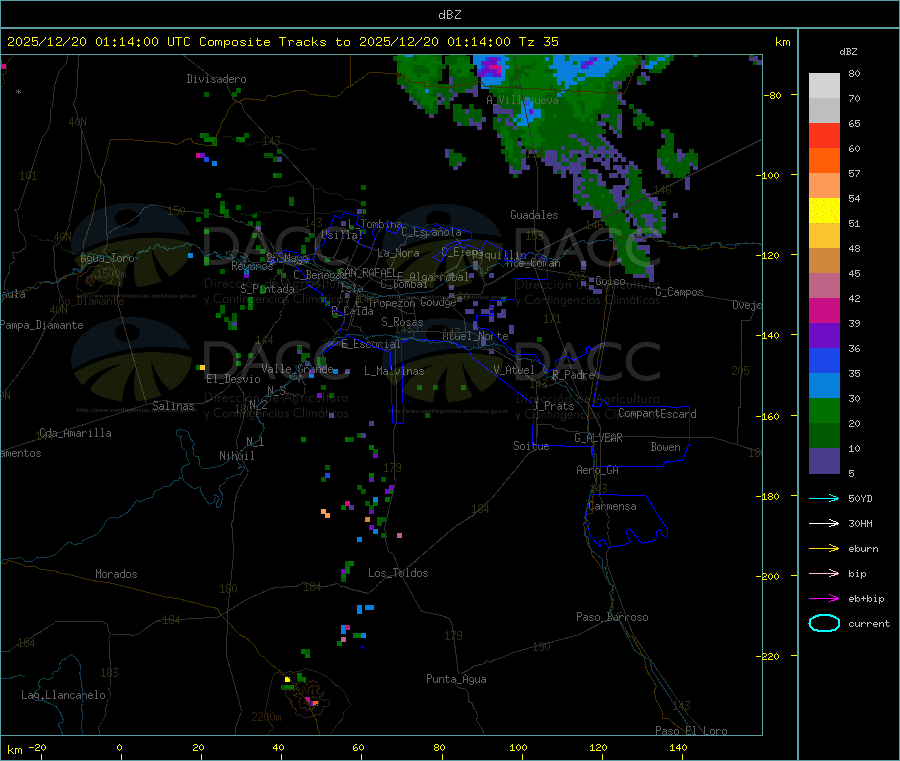Click the G_ALVEAR map label

(x=598, y=438)
